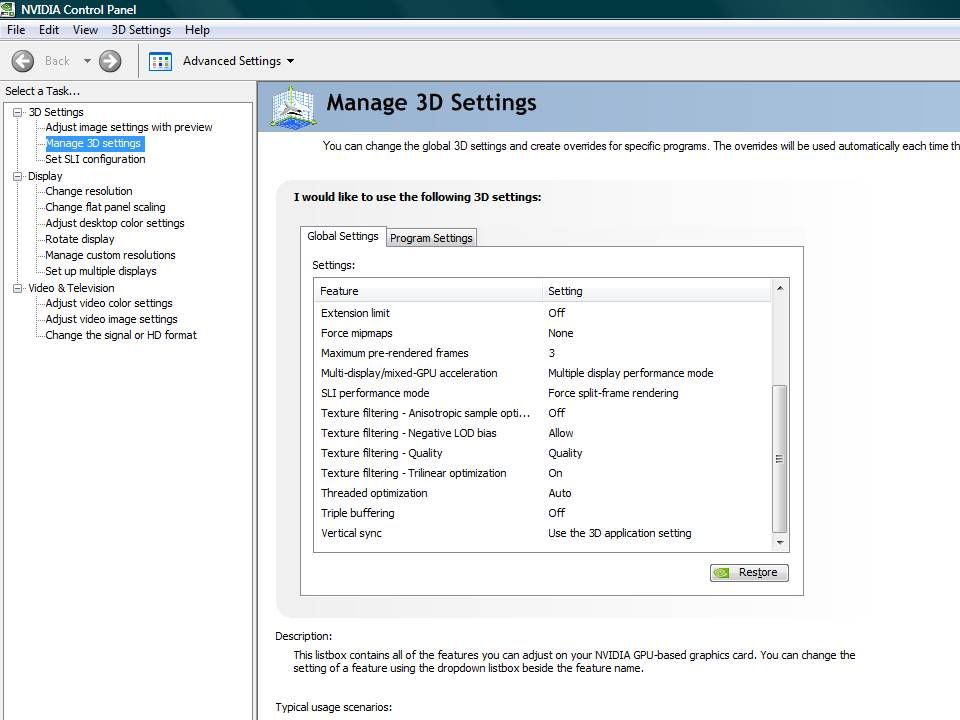The height and width of the screenshot is (720, 960).
Task: Click the Forward arrow button
Action: [x=110, y=61]
